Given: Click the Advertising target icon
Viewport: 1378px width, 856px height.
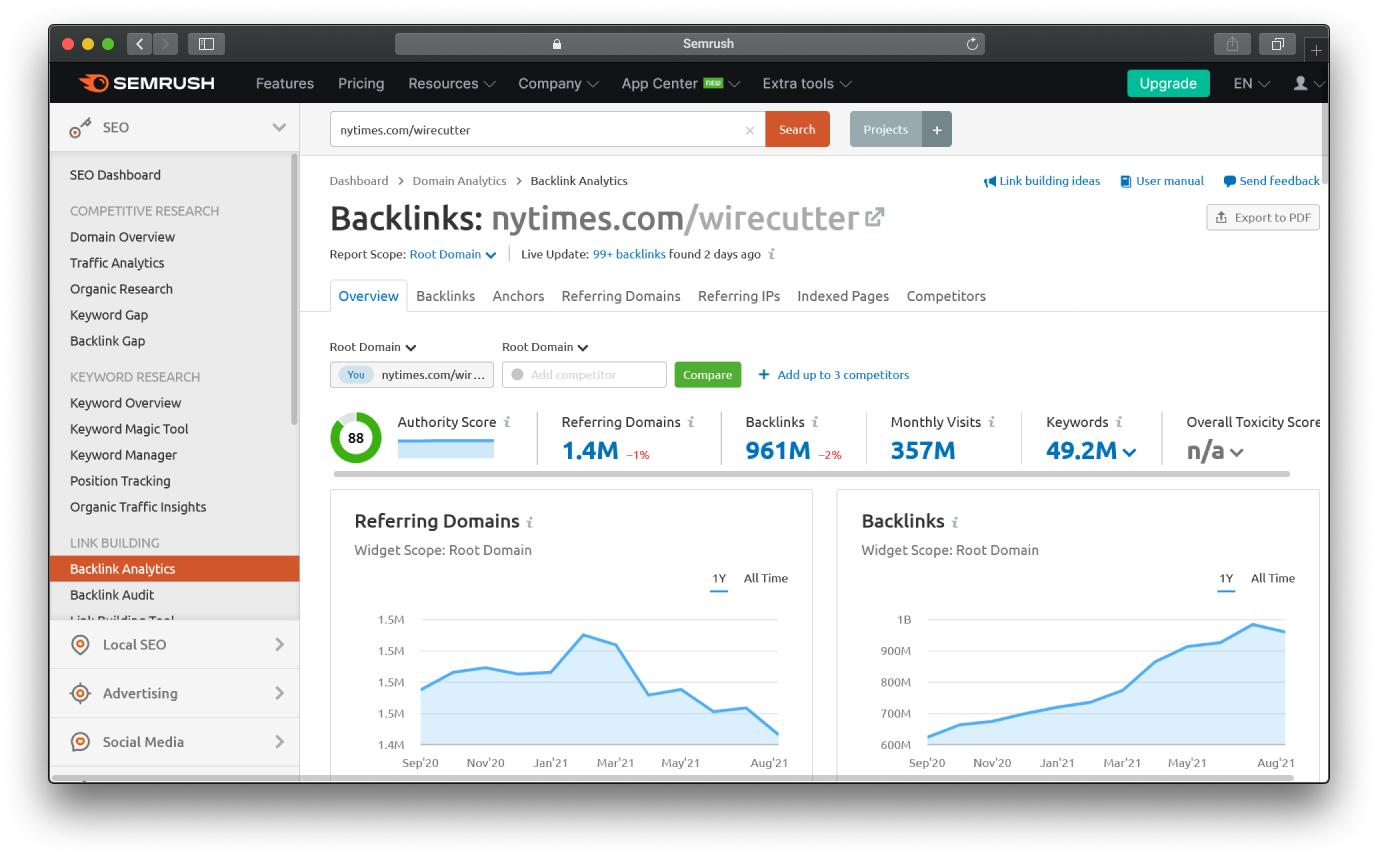Looking at the screenshot, I should (x=80, y=693).
